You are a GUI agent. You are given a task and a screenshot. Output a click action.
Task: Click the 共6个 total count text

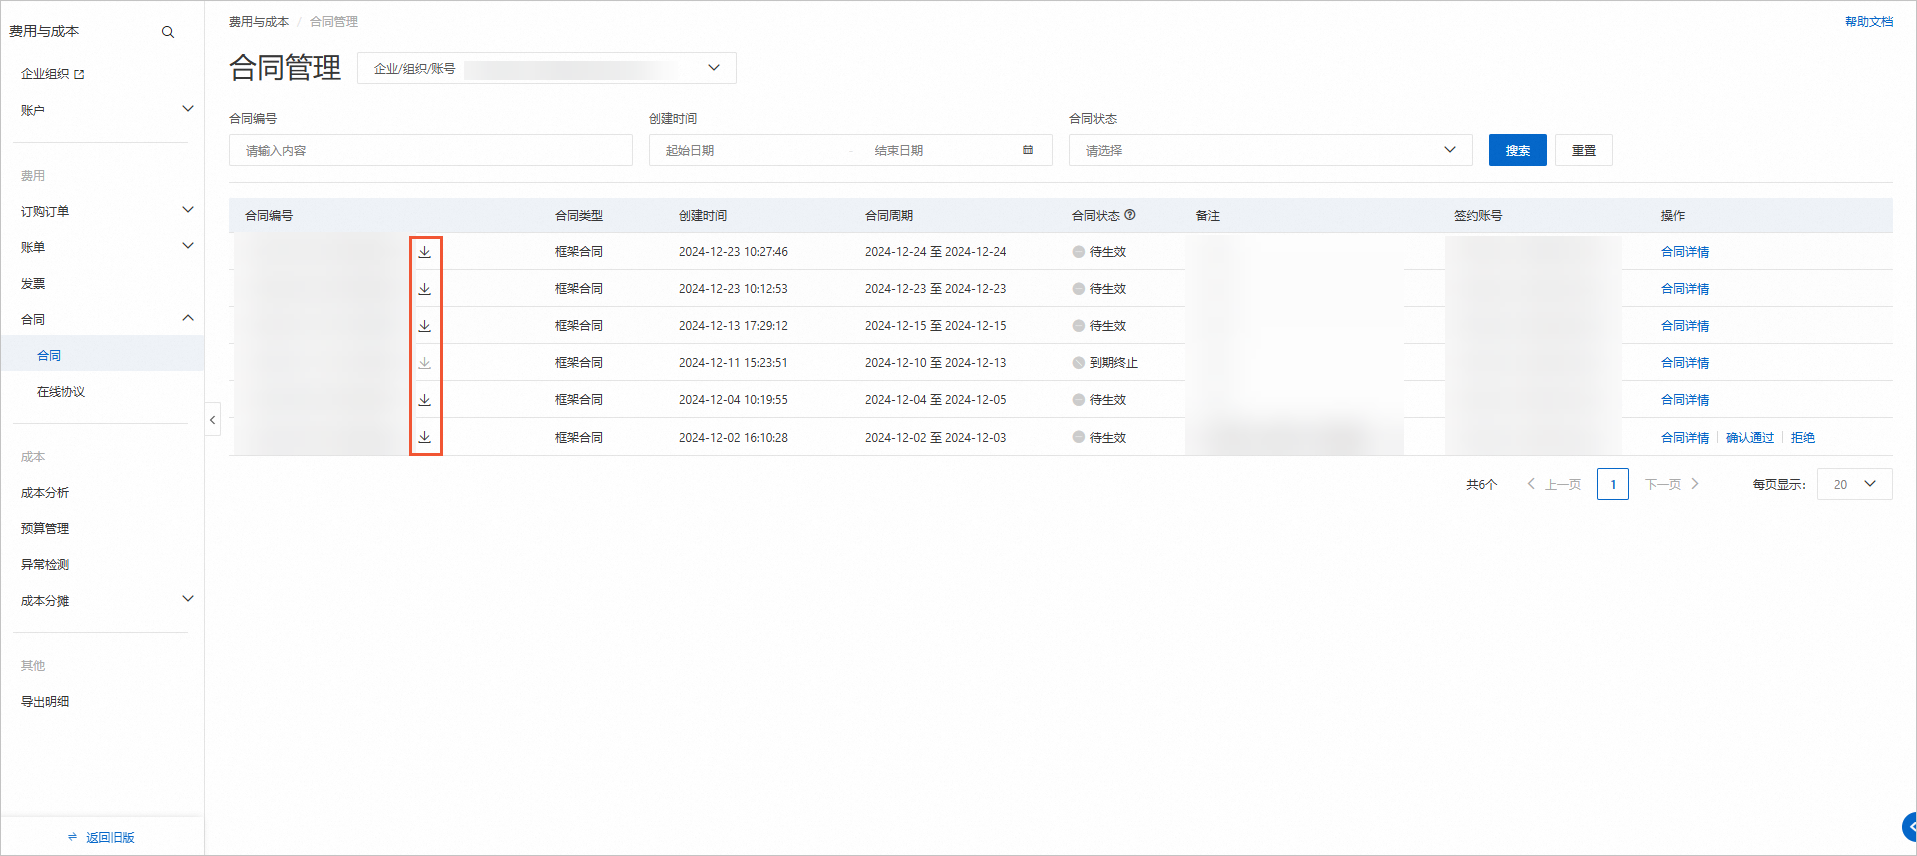[1482, 485]
